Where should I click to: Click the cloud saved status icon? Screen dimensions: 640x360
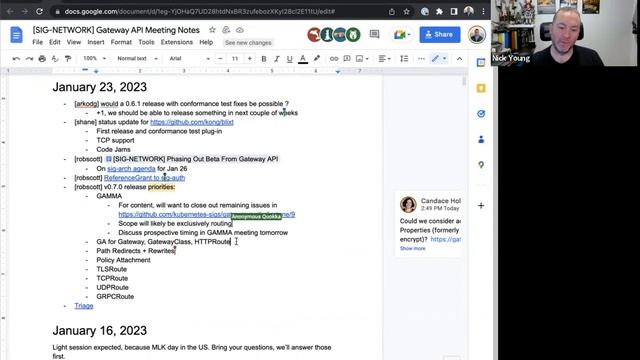(240, 30)
